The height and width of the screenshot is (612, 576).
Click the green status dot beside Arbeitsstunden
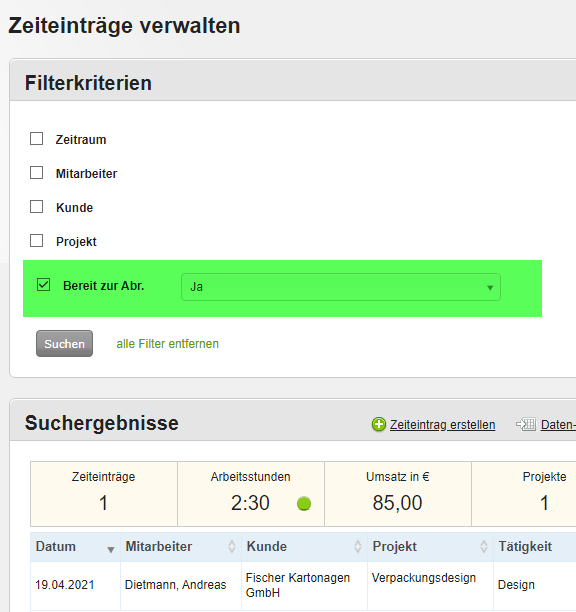click(x=304, y=503)
